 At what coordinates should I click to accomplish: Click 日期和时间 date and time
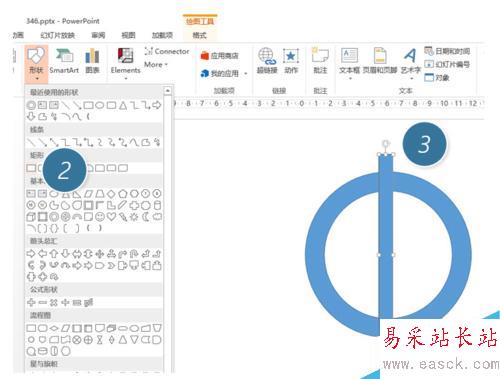pos(447,51)
